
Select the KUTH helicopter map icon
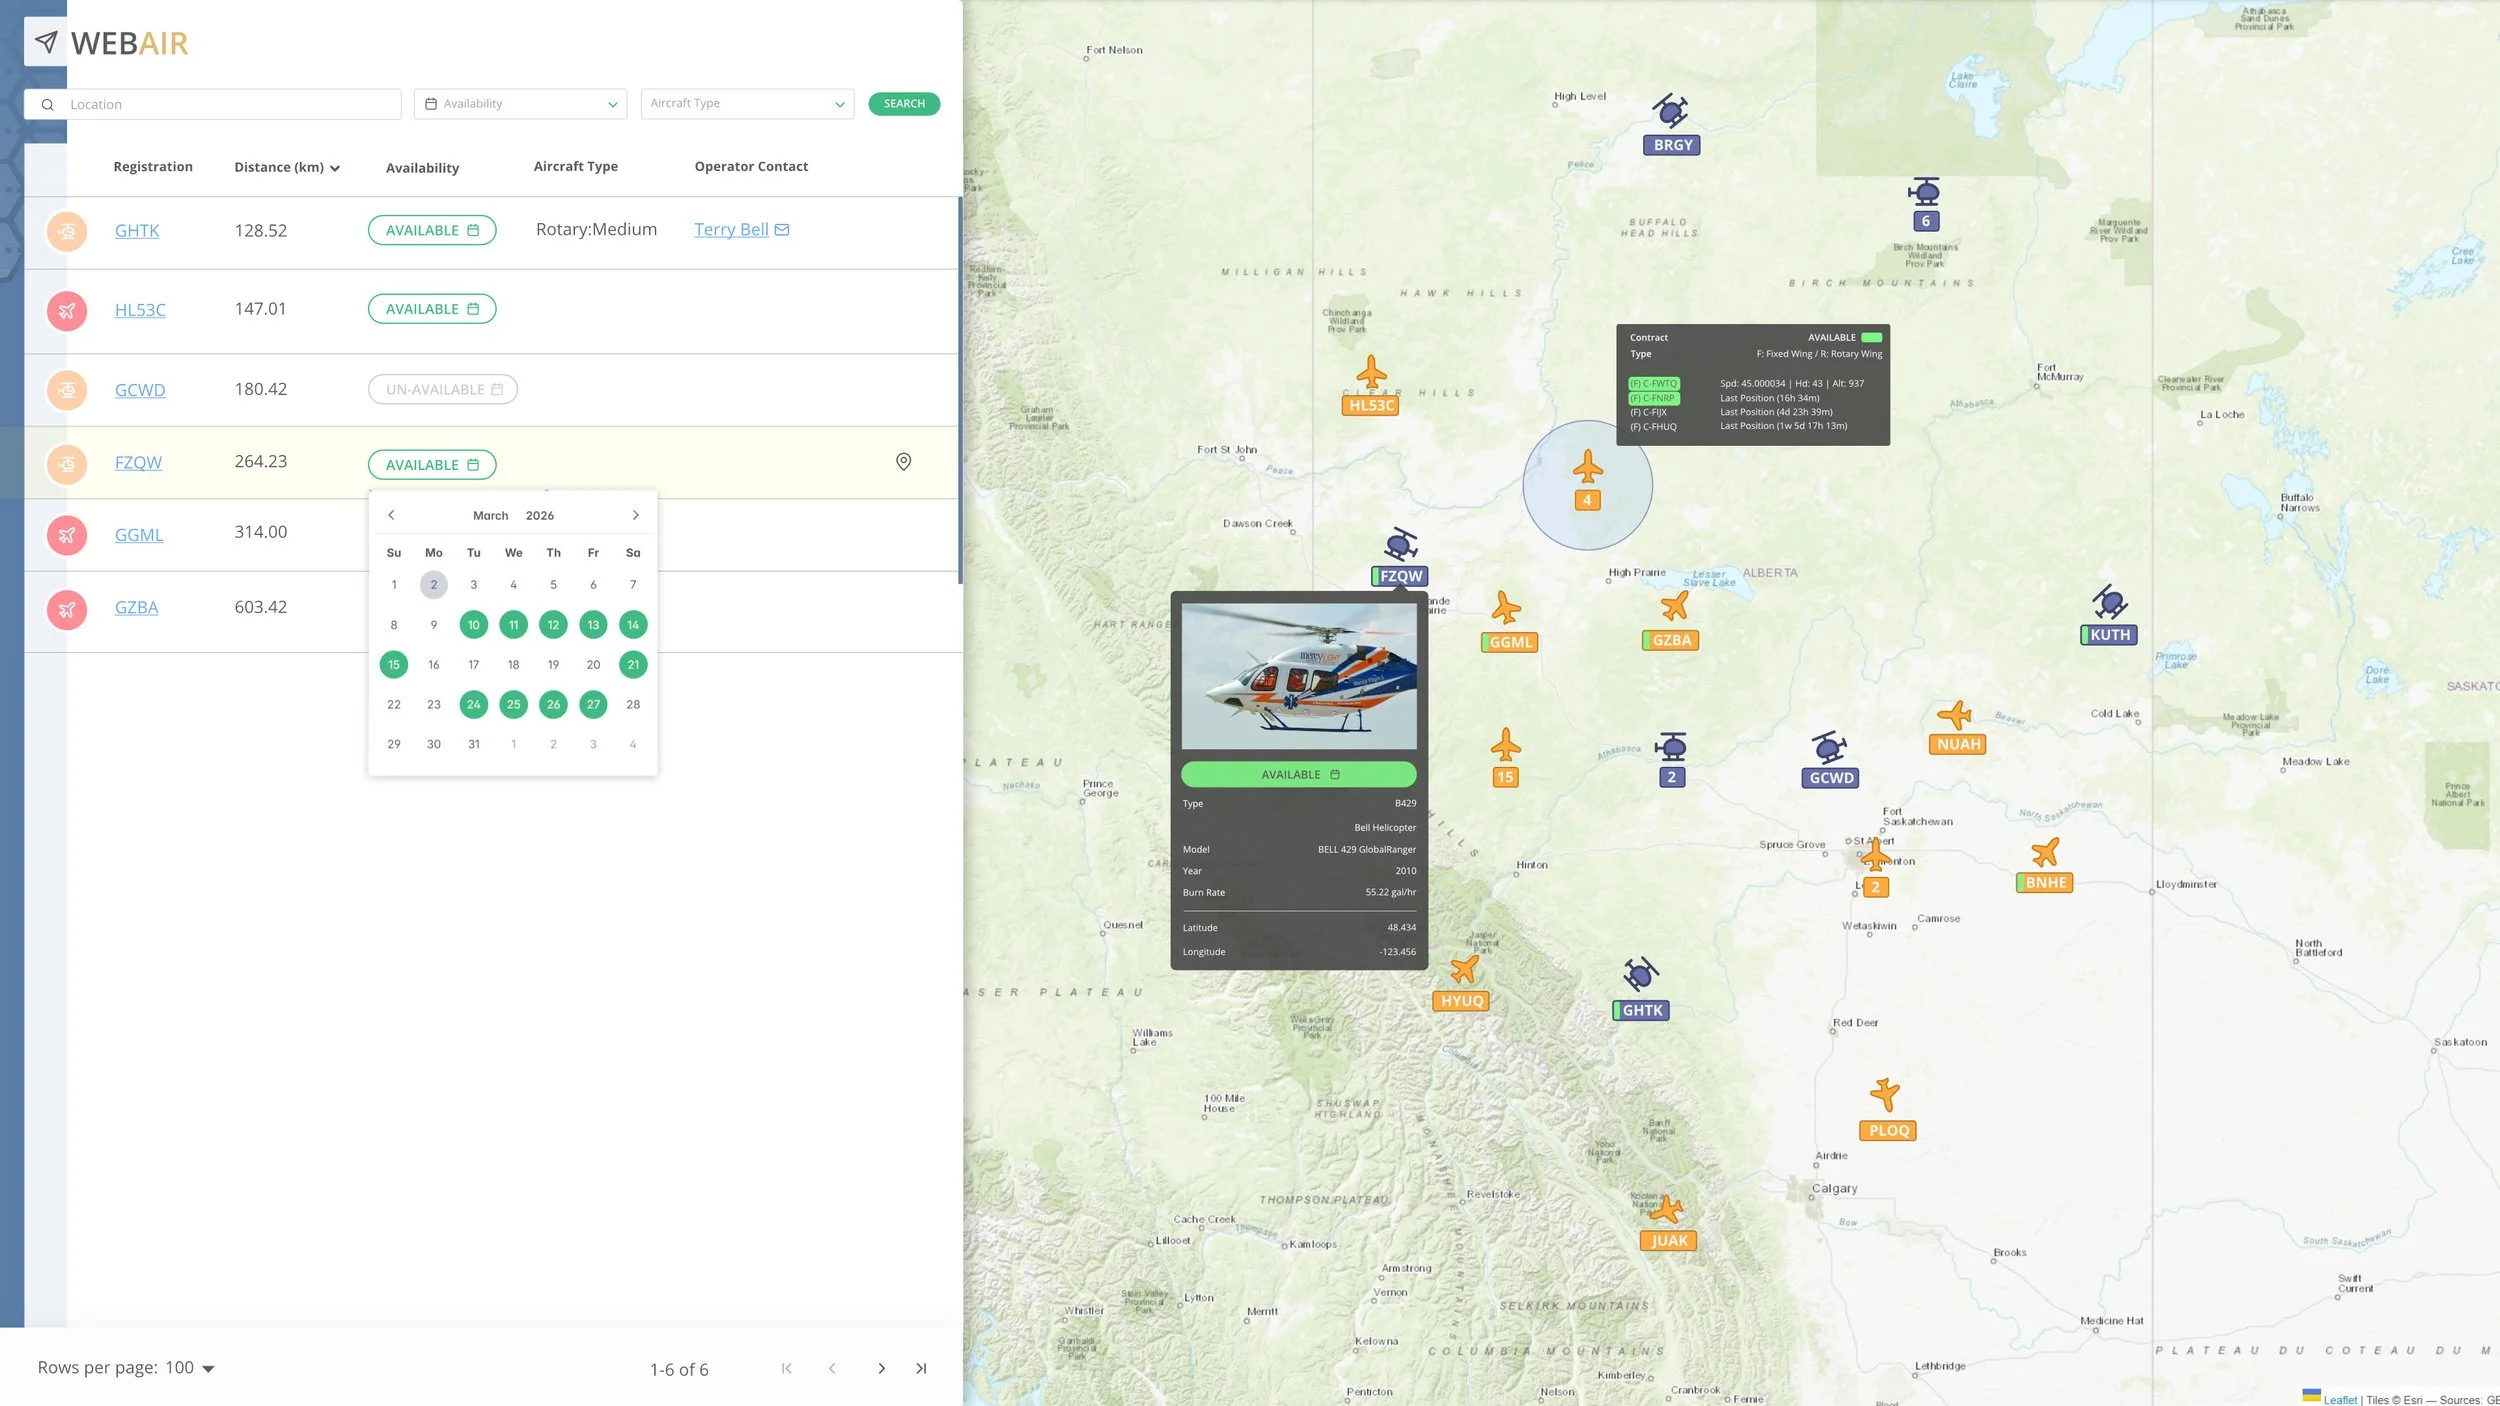[2109, 603]
